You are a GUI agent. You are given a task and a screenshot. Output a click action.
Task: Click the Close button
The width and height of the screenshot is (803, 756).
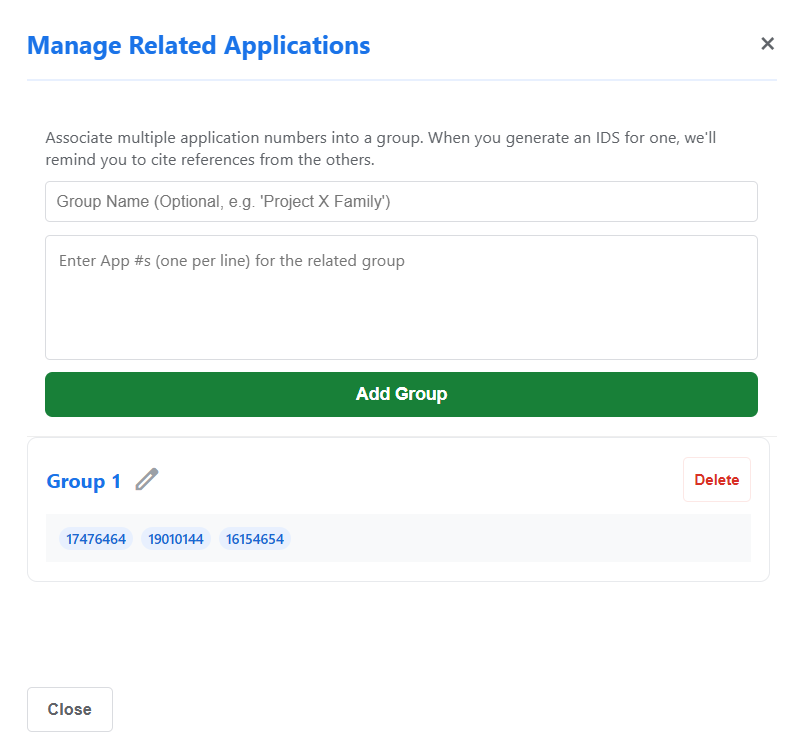click(x=70, y=709)
